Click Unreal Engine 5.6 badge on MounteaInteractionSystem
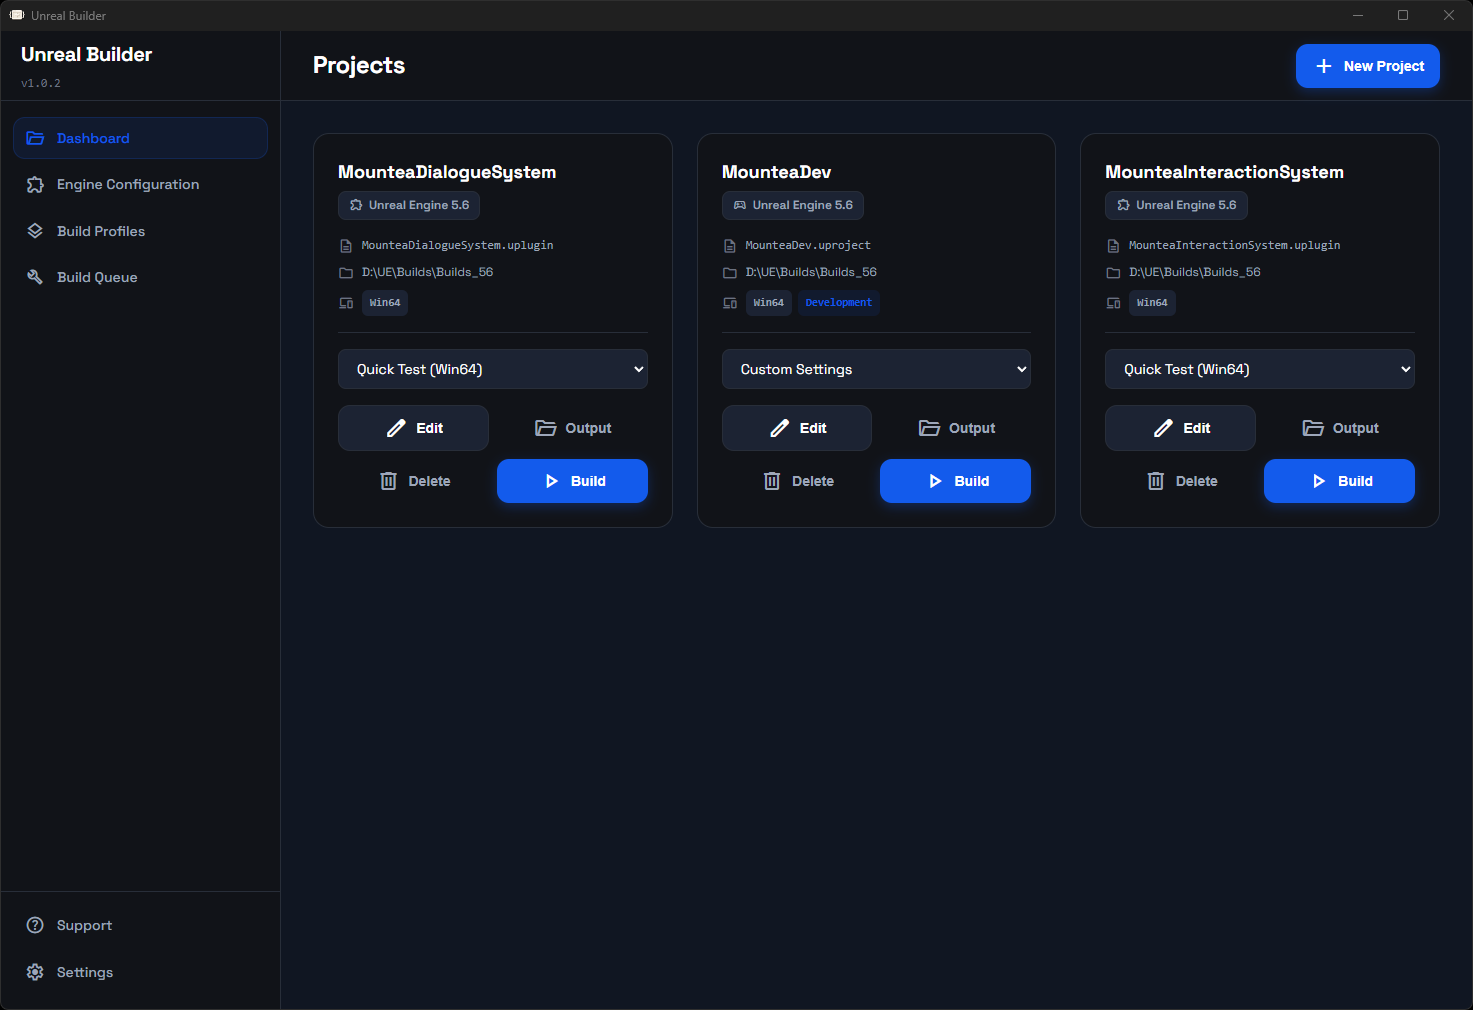The width and height of the screenshot is (1473, 1010). [1176, 205]
